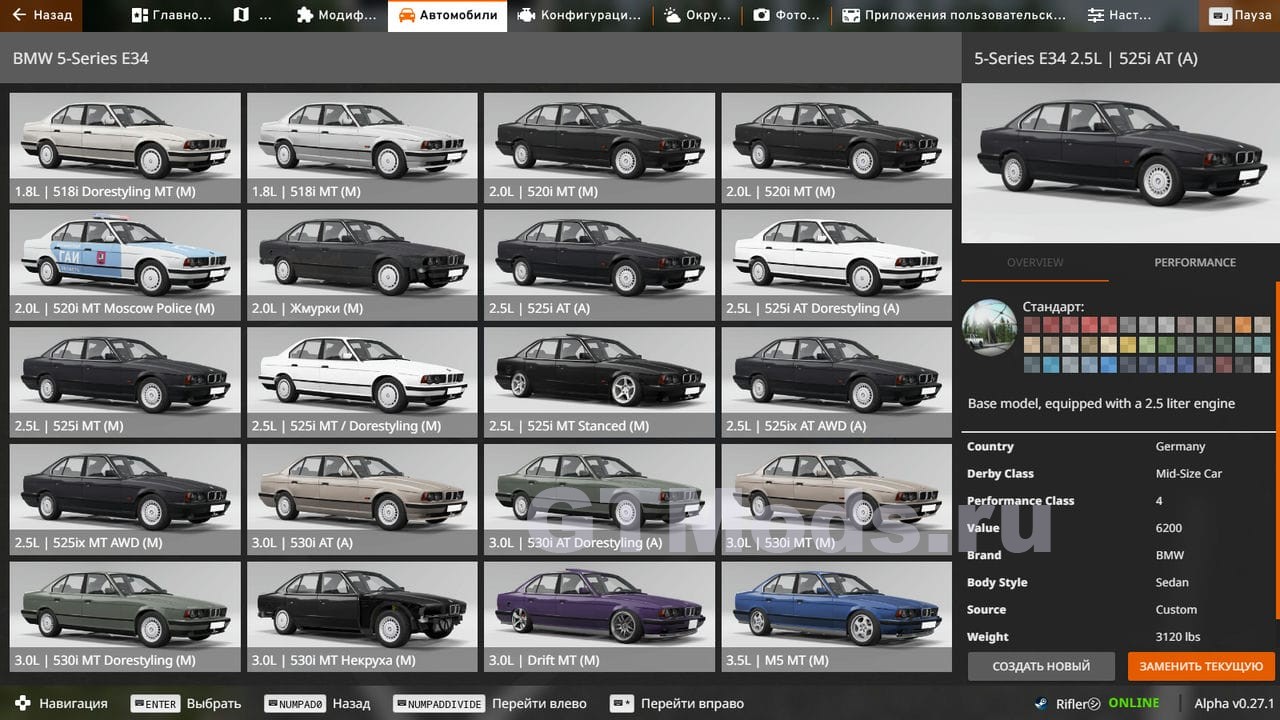Open Приложения пользовательского интерфейса tab
The height and width of the screenshot is (720, 1280).
(x=954, y=15)
